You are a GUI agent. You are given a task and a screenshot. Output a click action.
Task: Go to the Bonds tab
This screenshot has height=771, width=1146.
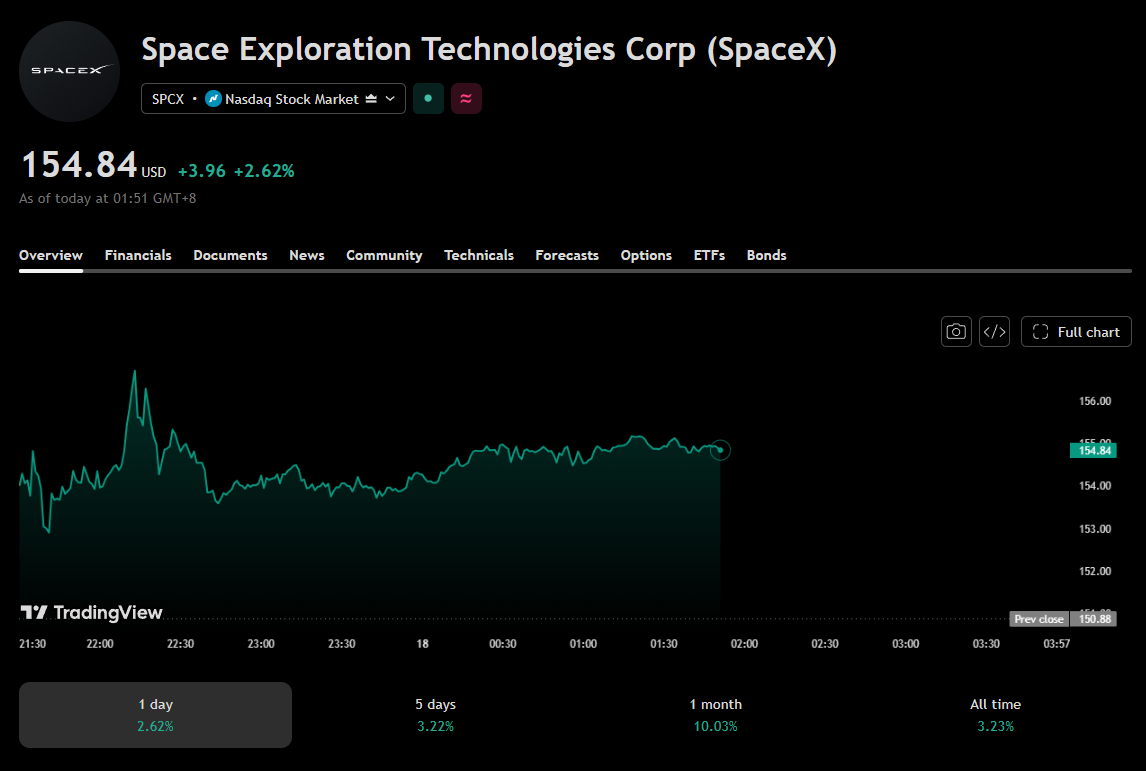point(767,255)
